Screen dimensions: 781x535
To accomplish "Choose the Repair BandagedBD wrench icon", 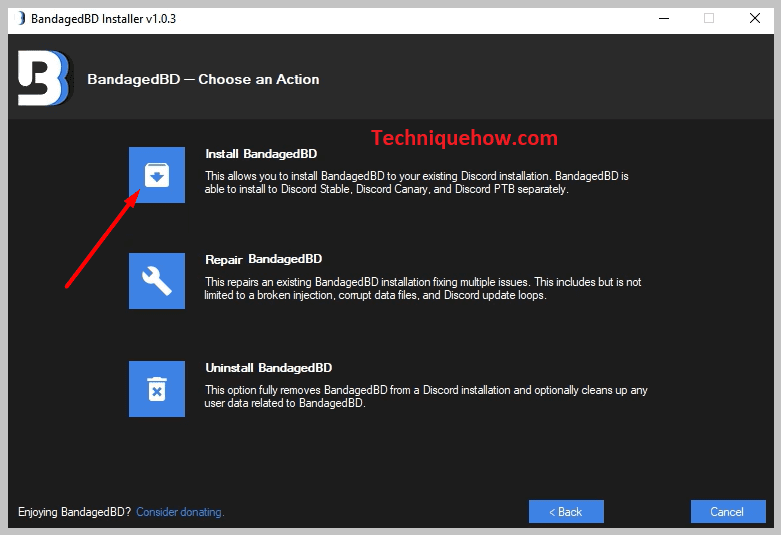I will [x=156, y=281].
